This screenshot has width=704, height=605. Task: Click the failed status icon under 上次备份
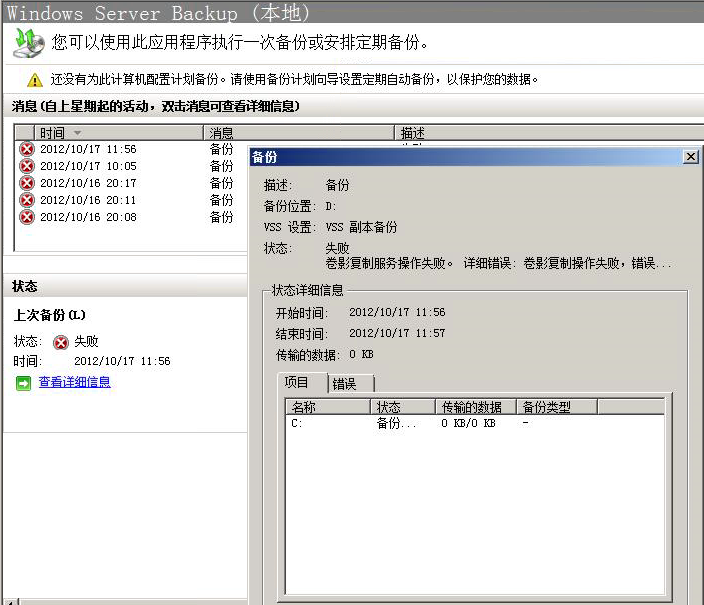tap(61, 342)
